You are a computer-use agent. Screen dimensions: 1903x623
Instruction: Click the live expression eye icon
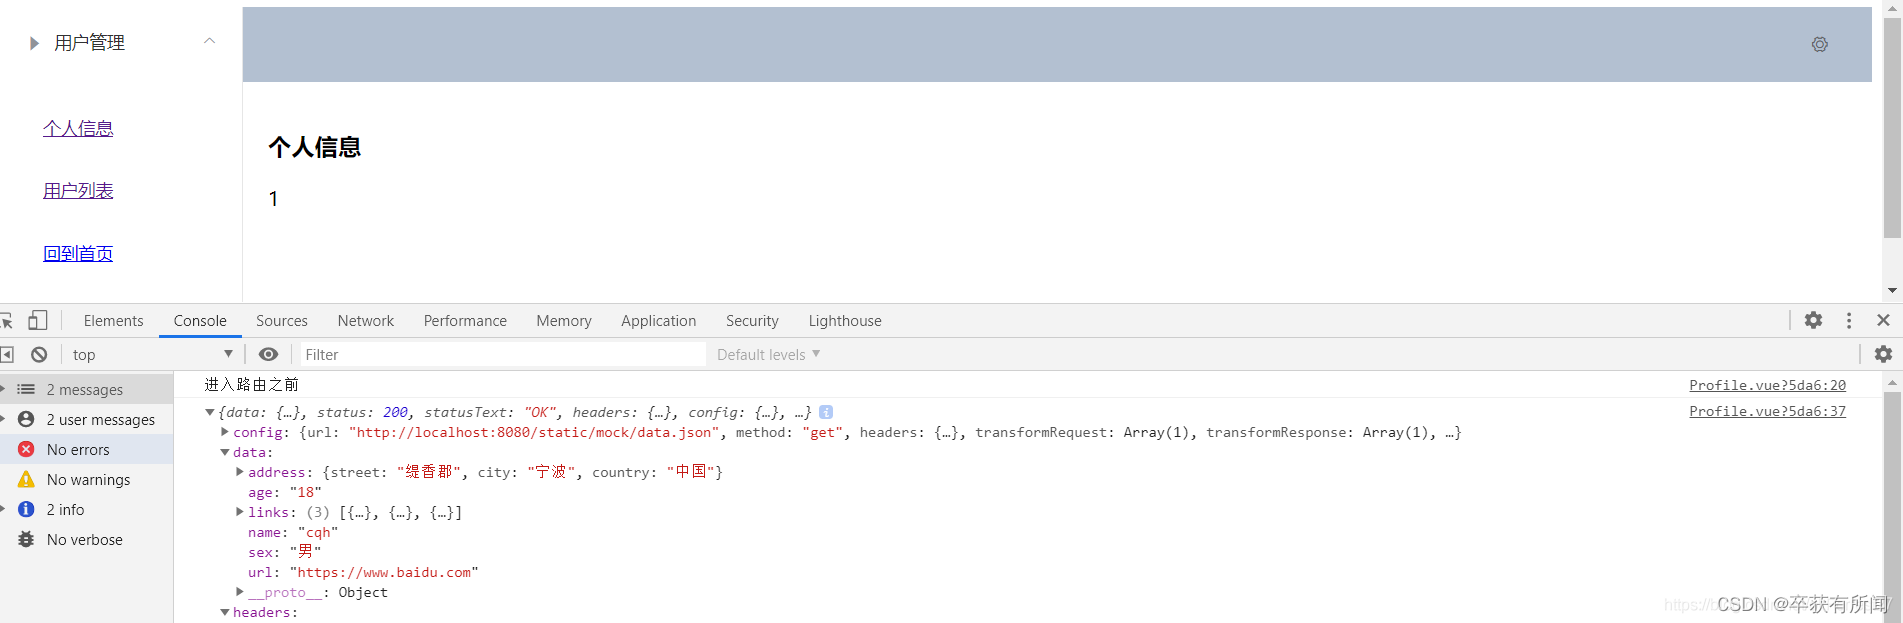click(x=268, y=354)
